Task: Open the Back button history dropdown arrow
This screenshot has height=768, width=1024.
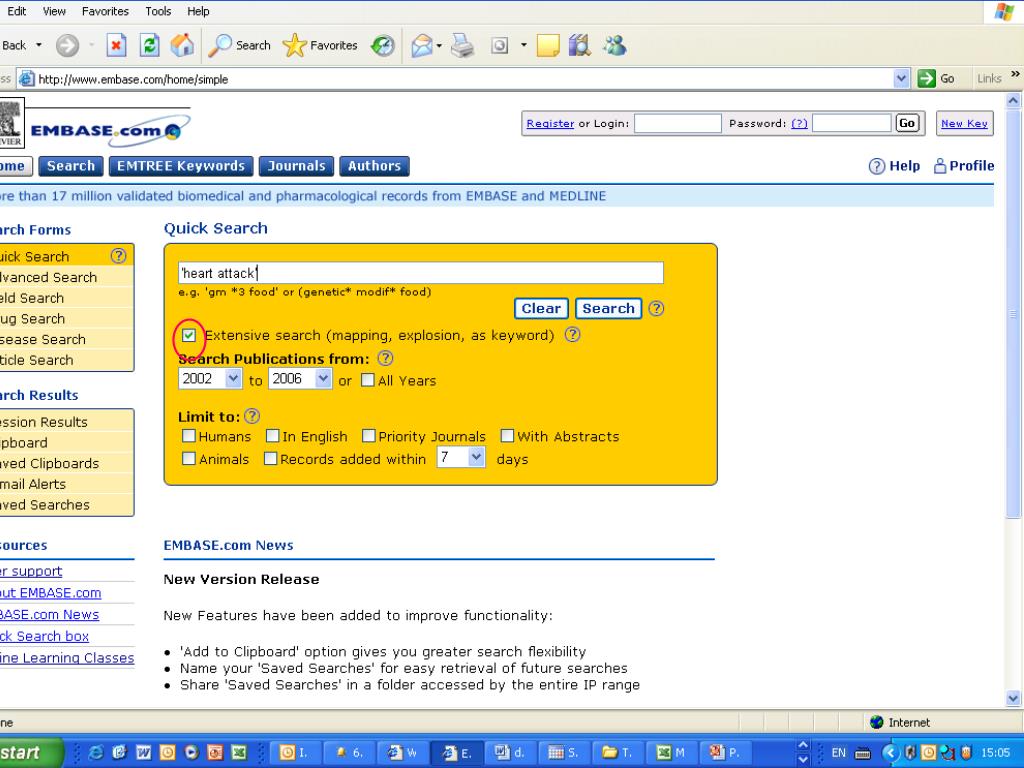Action: pyautogui.click(x=39, y=45)
